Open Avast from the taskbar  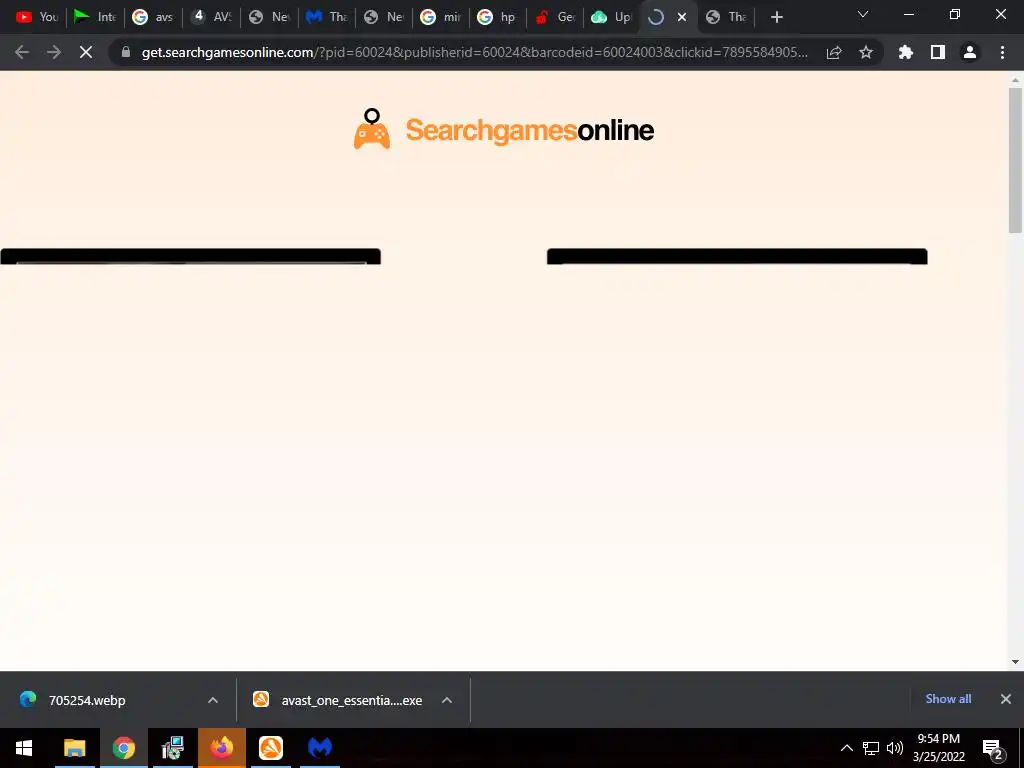pos(271,748)
